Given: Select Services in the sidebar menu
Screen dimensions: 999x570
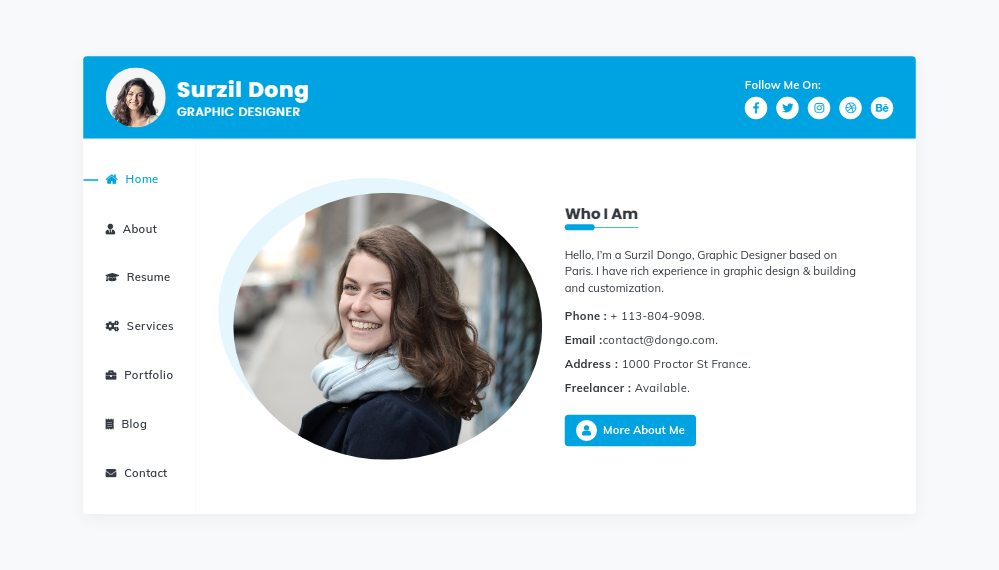Looking at the screenshot, I should (150, 326).
